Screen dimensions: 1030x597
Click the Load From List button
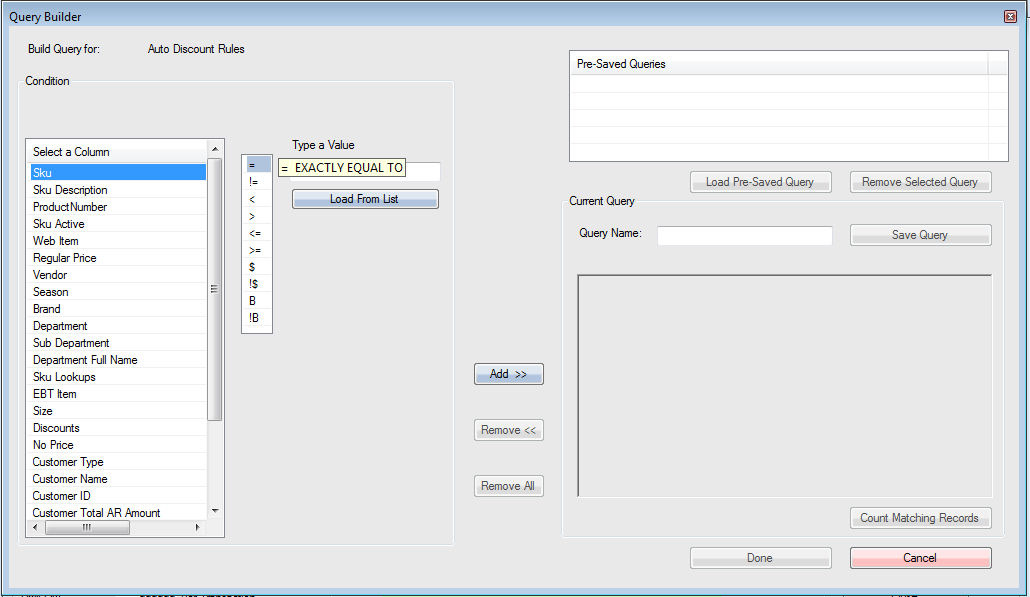[365, 199]
